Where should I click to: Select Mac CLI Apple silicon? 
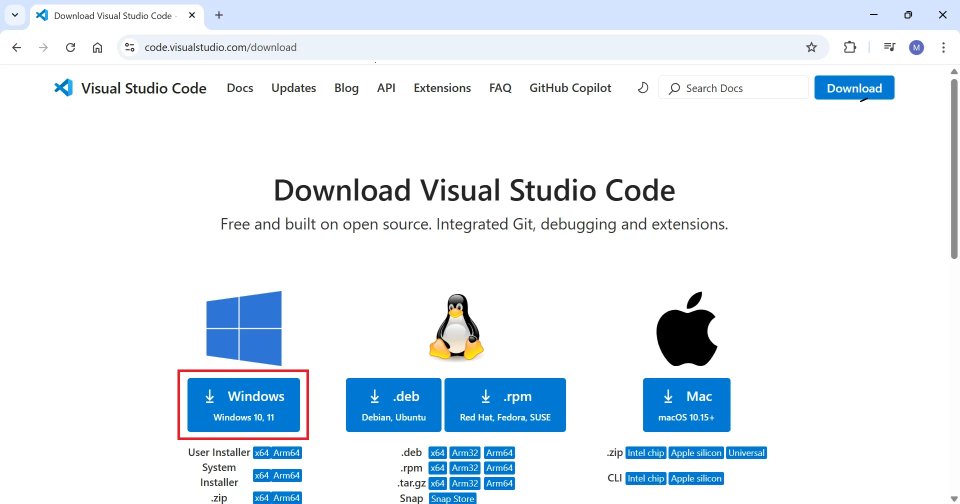point(696,478)
